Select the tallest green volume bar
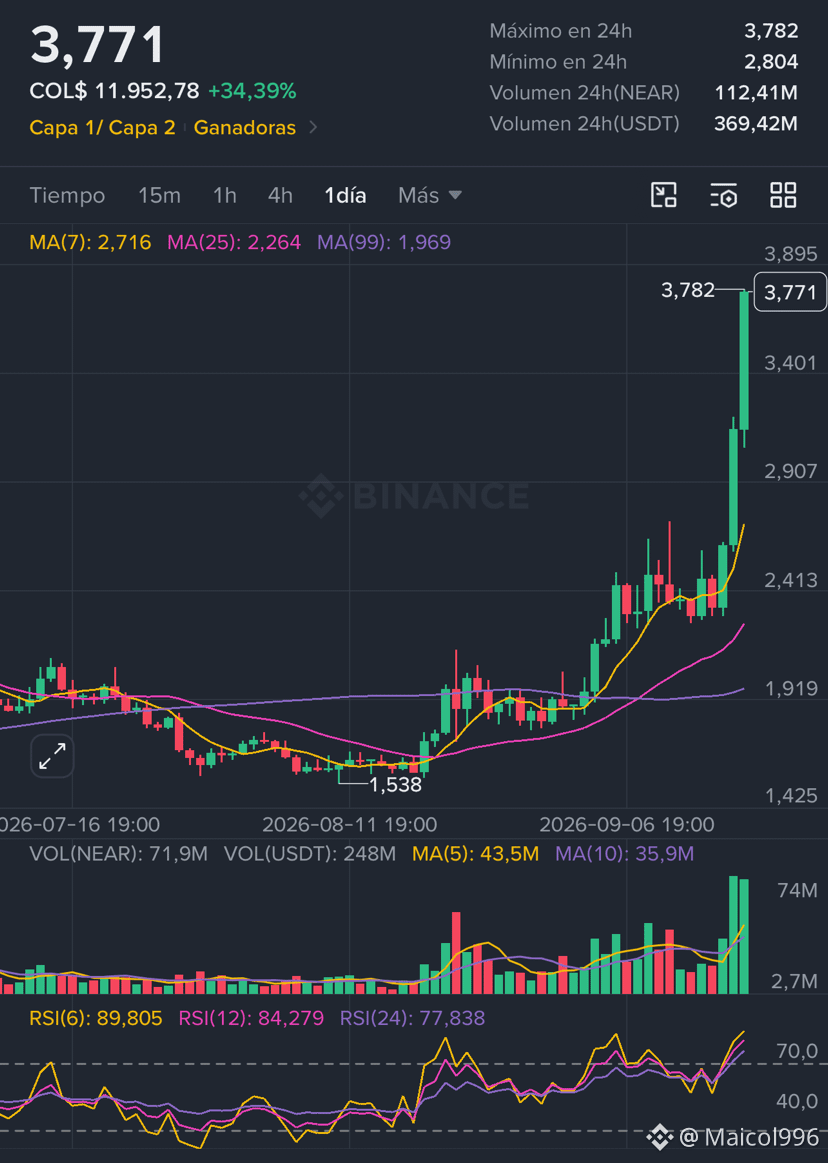The width and height of the screenshot is (828, 1163). 734,935
